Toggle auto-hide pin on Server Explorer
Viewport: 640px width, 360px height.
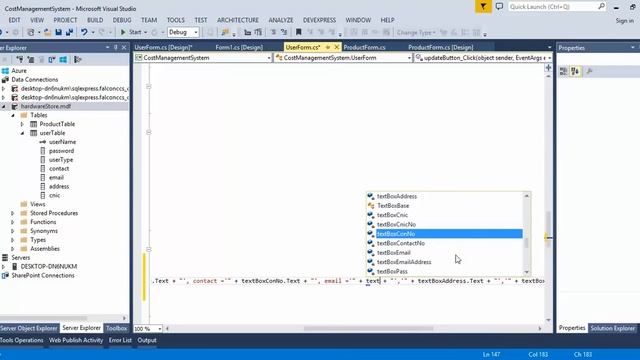pyautogui.click(x=116, y=48)
